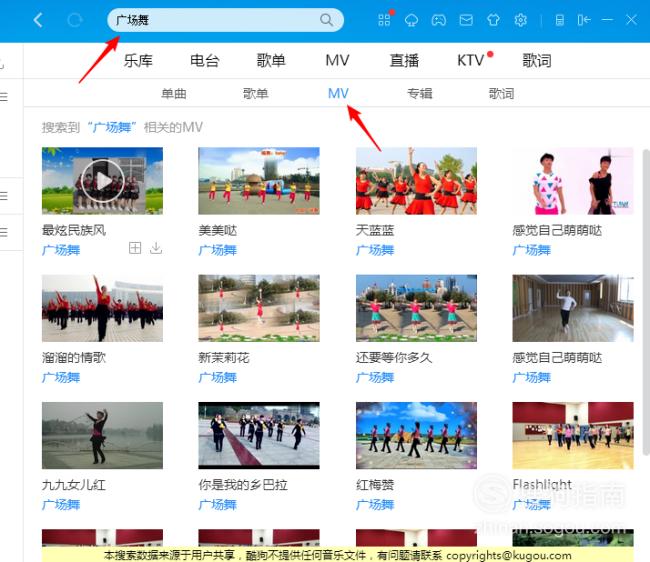
Task: Select the 单曲 search result filter
Action: [174, 94]
